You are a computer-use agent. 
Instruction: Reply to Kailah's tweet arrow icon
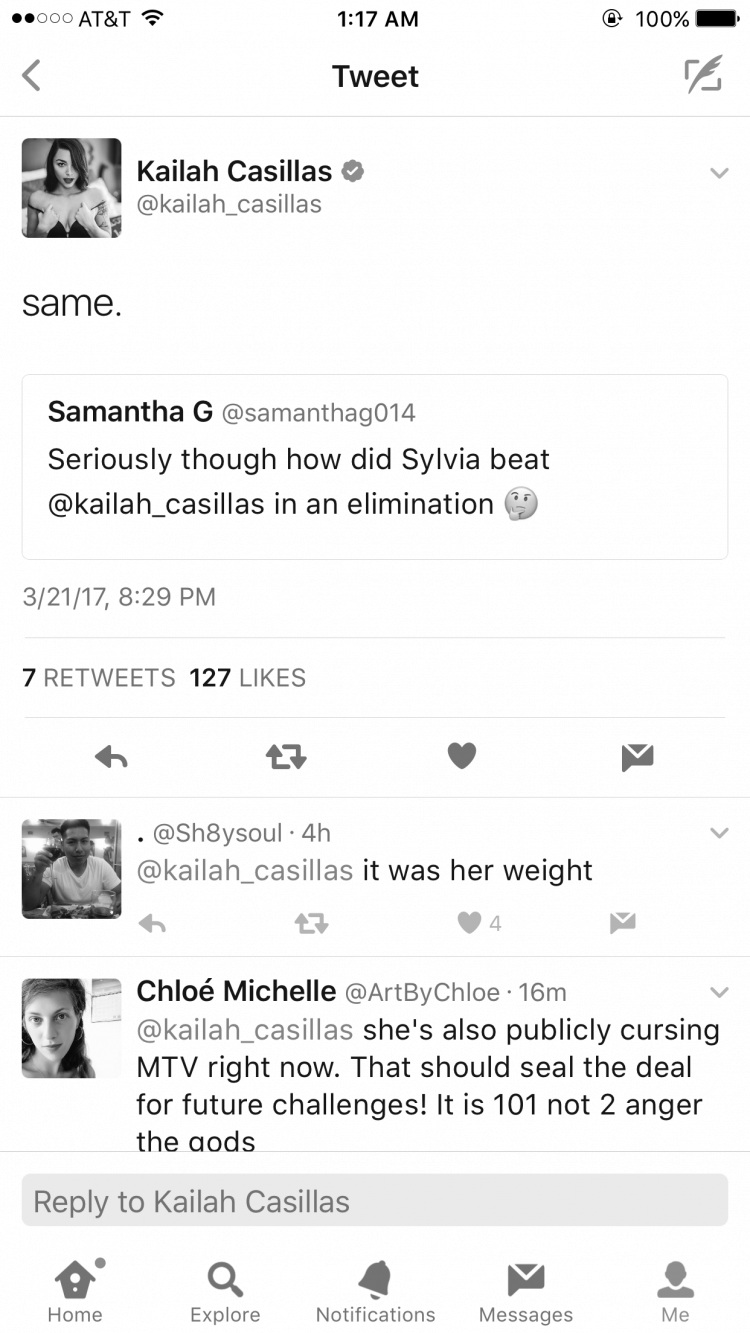pos(112,758)
